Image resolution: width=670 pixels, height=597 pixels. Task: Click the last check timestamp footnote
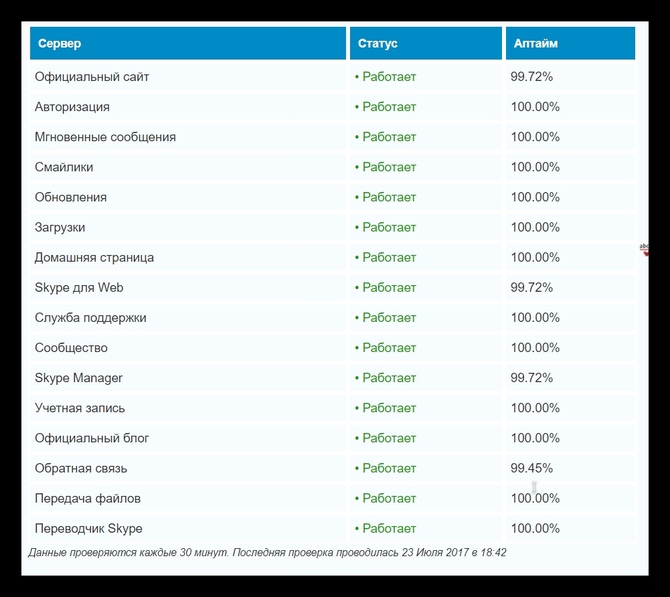tap(267, 553)
